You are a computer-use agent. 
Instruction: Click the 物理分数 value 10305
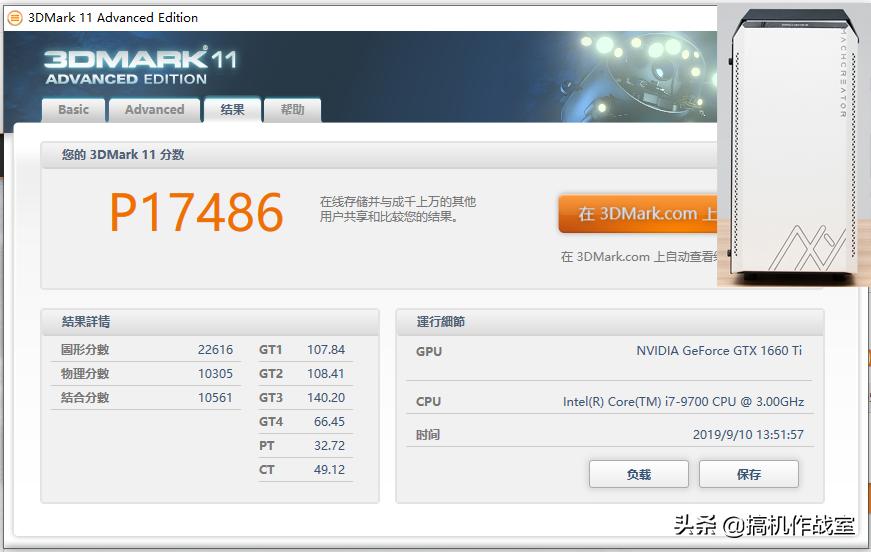[x=215, y=374]
